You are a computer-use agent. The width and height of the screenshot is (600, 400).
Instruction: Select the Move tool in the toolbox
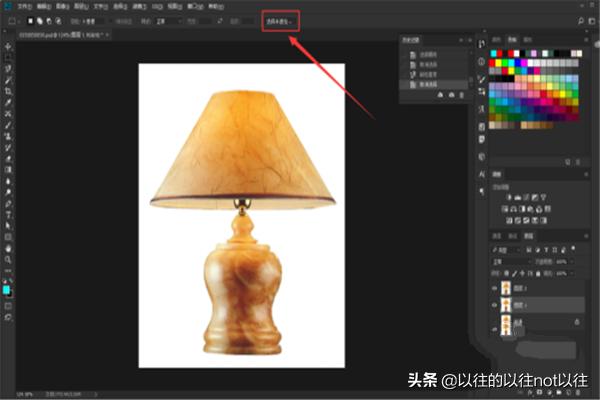click(x=8, y=47)
